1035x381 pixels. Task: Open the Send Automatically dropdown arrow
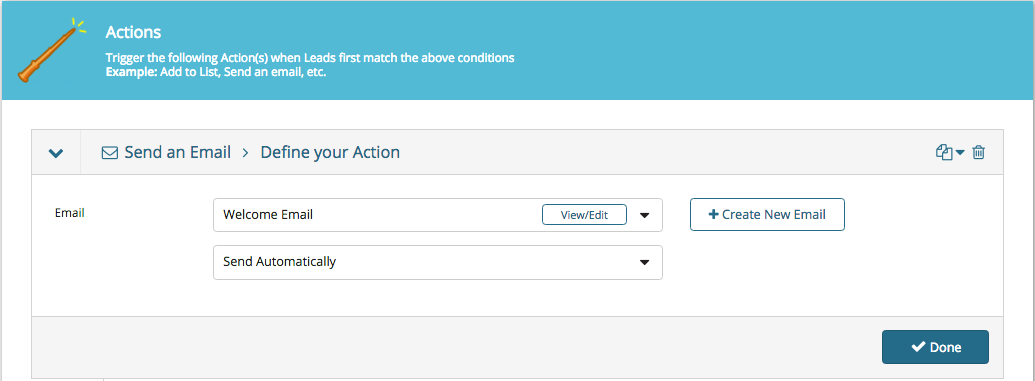645,262
